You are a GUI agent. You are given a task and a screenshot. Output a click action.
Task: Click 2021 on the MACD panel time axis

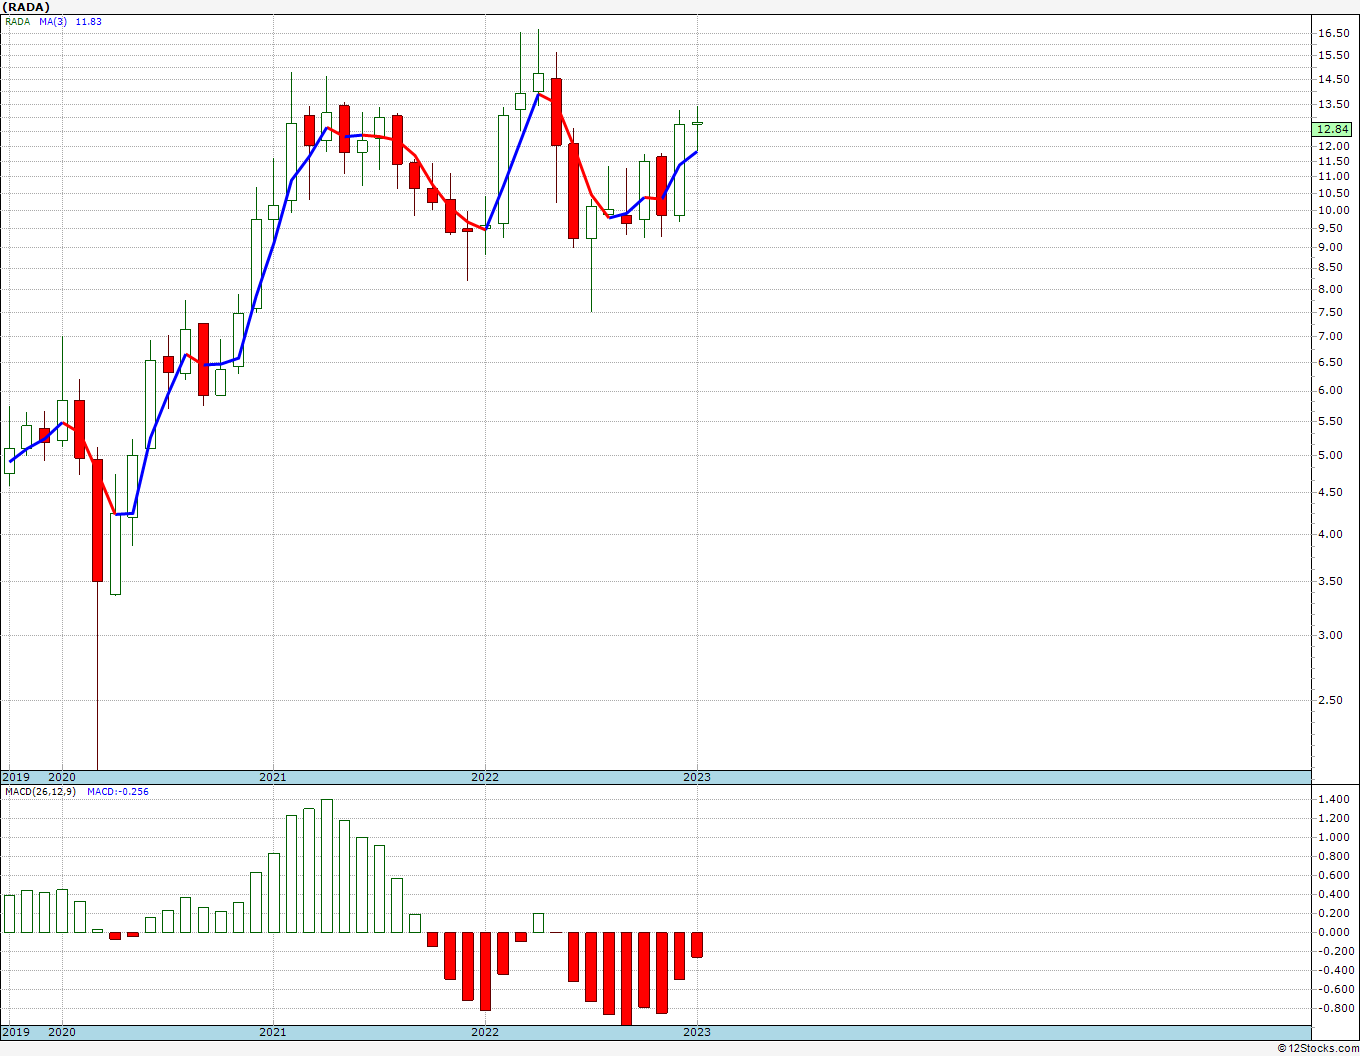click(273, 1032)
